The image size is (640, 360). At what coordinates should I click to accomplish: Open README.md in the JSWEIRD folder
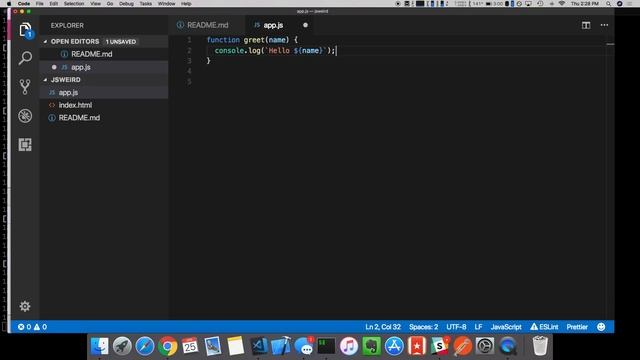(79, 118)
